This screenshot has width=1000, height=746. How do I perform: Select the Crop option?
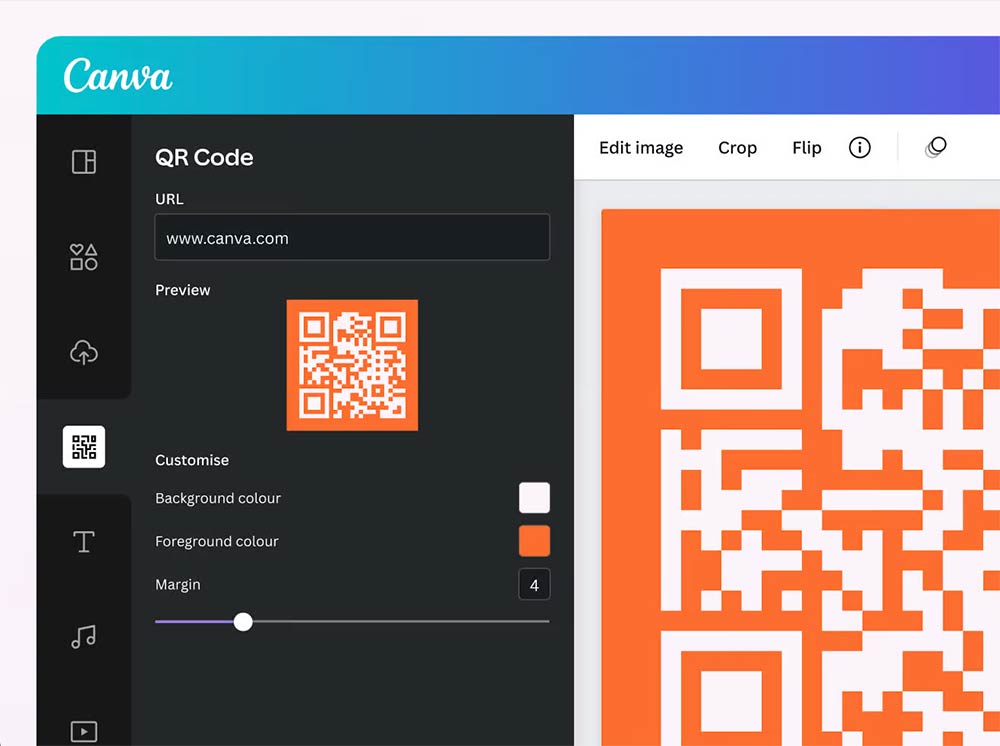(737, 148)
